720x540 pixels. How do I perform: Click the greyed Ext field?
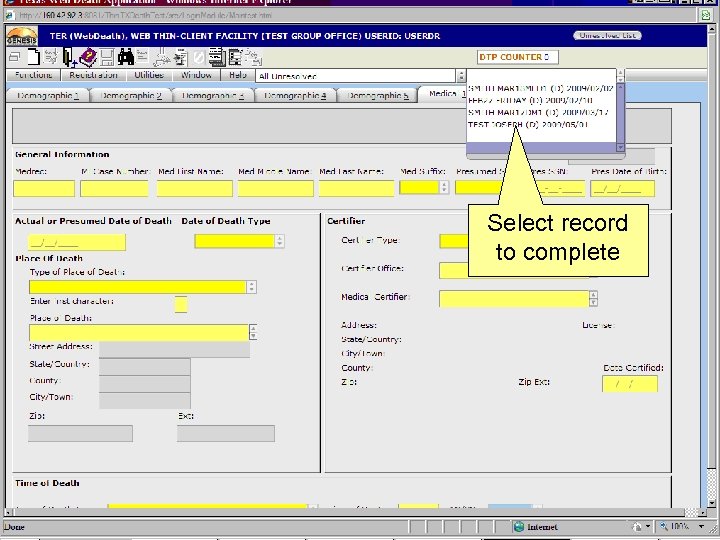(x=226, y=433)
